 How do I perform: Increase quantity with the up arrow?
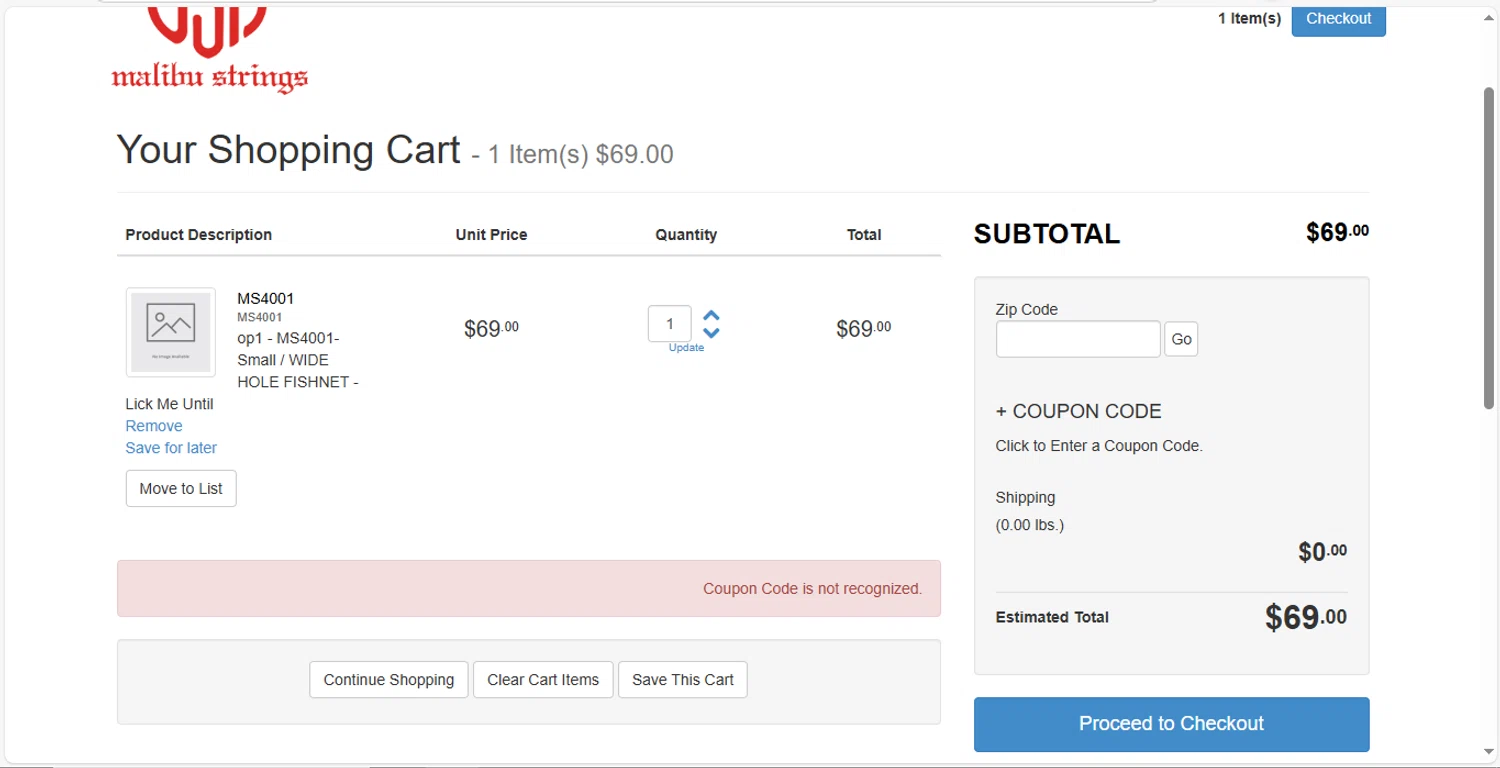click(711, 316)
